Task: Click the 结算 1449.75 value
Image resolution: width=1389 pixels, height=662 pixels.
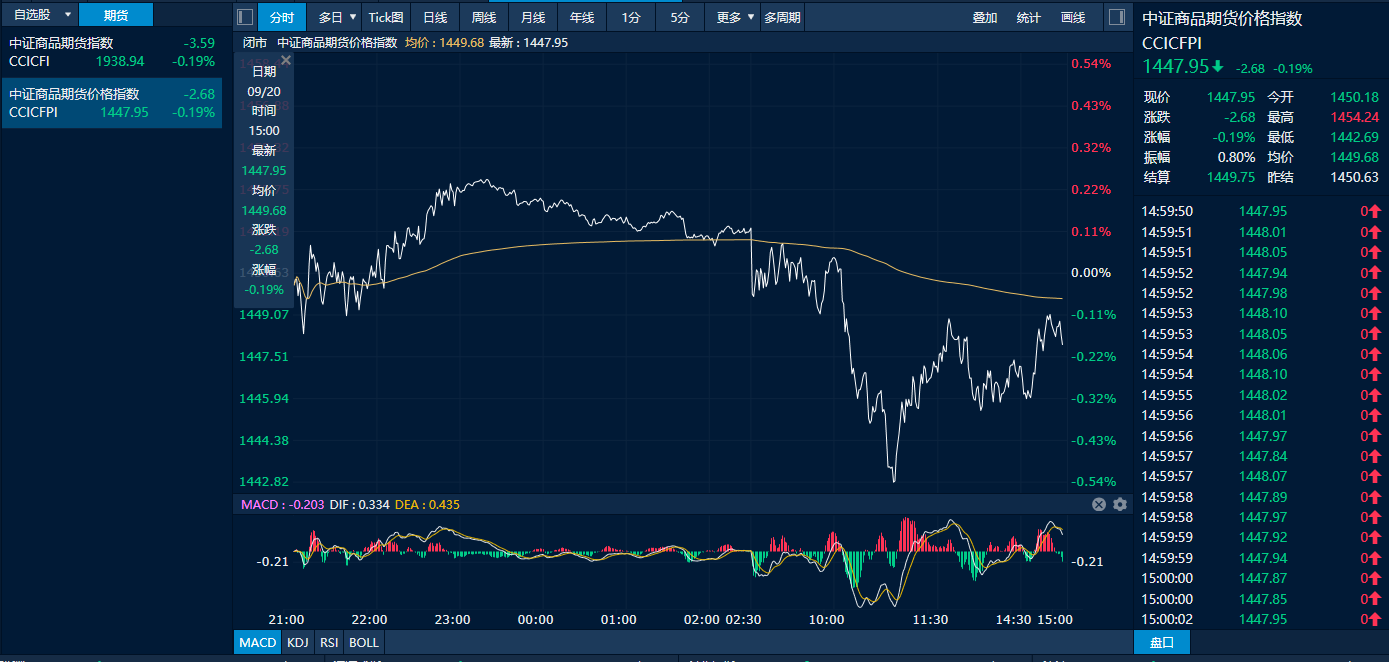Action: pyautogui.click(x=1231, y=177)
